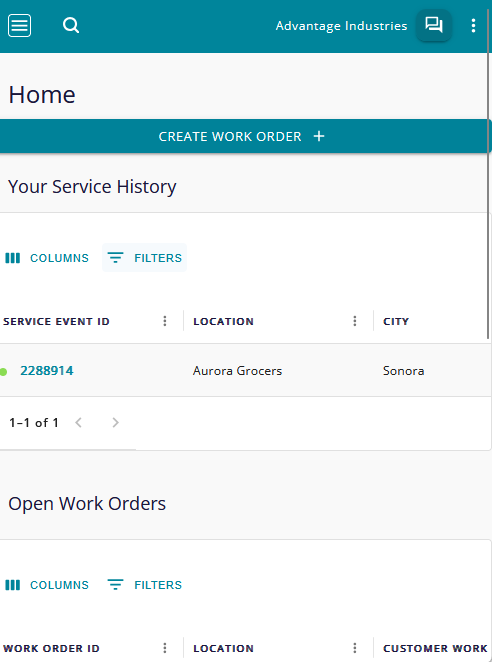
Task: Go to next page of service history
Action: click(x=115, y=423)
